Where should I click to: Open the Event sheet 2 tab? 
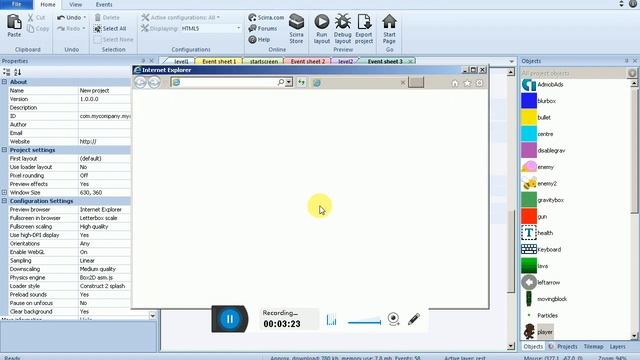[308, 61]
